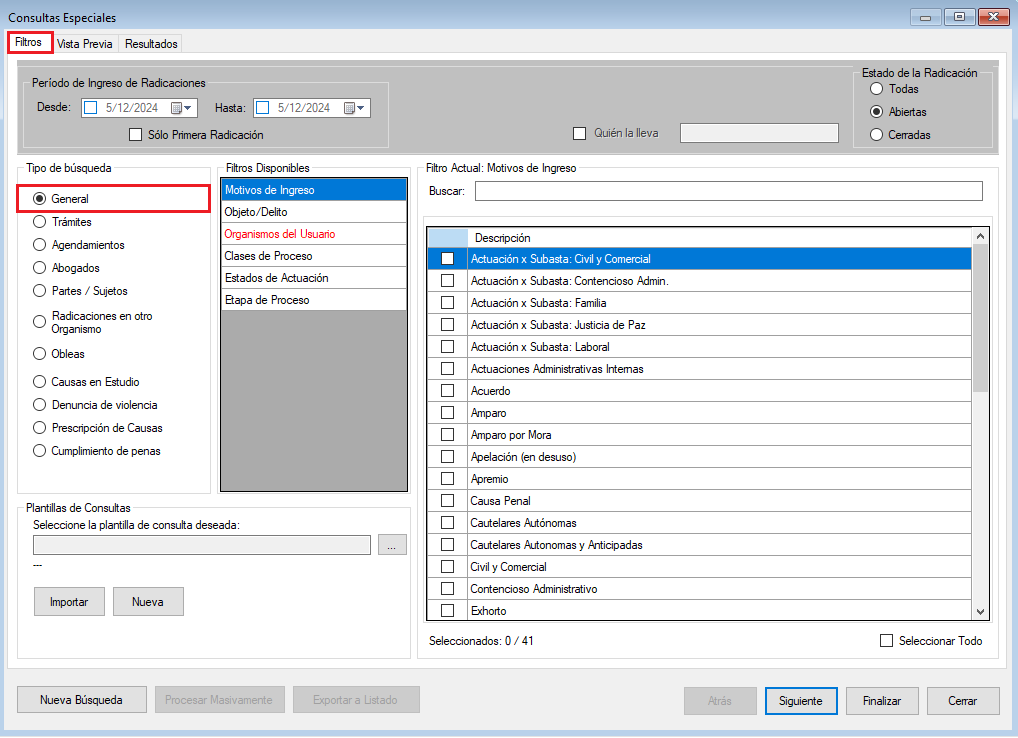Switch to the Vista Previa tab
This screenshot has width=1018, height=738.
click(x=85, y=44)
